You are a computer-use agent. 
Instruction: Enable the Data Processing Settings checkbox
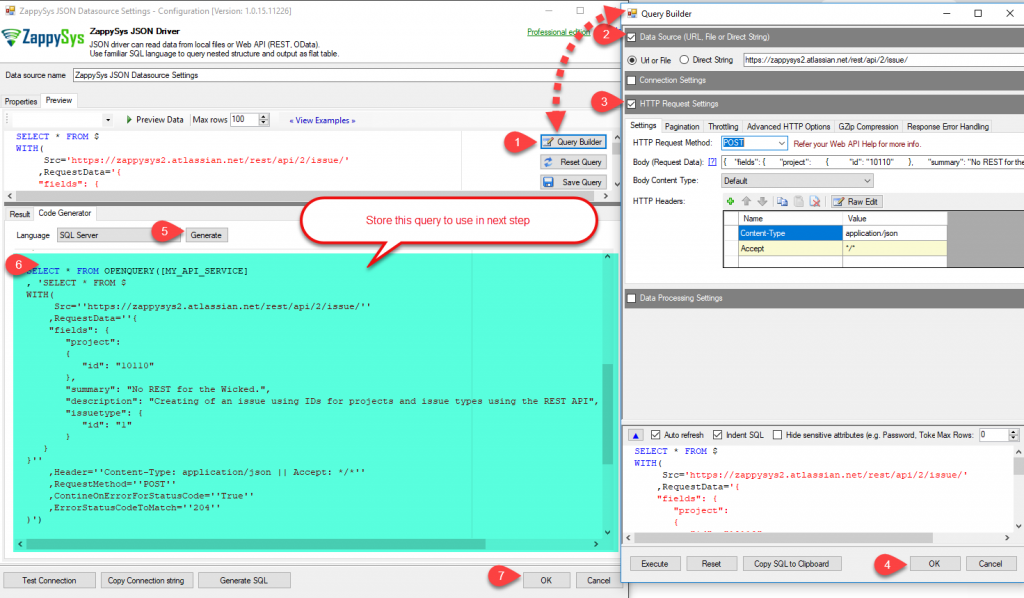point(631,298)
